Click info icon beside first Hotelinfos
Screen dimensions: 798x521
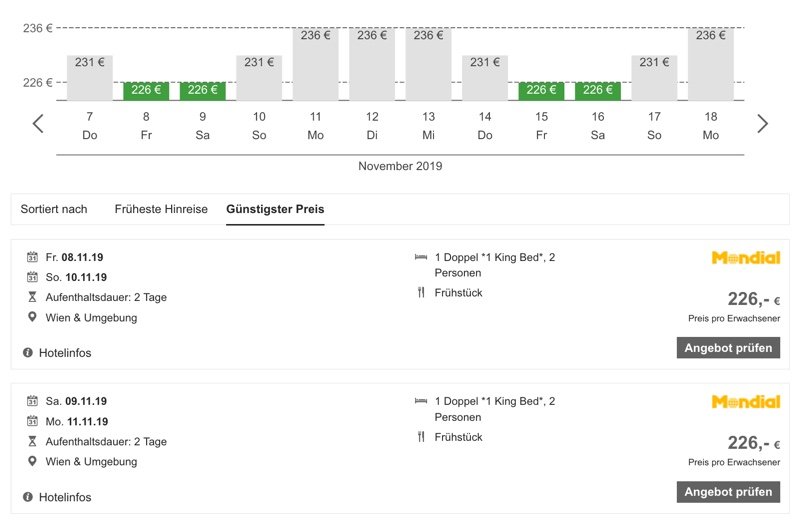(x=28, y=353)
